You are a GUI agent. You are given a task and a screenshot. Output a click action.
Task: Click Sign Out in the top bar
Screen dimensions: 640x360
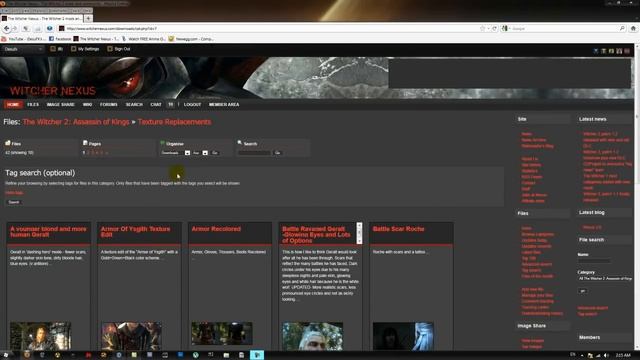point(119,49)
